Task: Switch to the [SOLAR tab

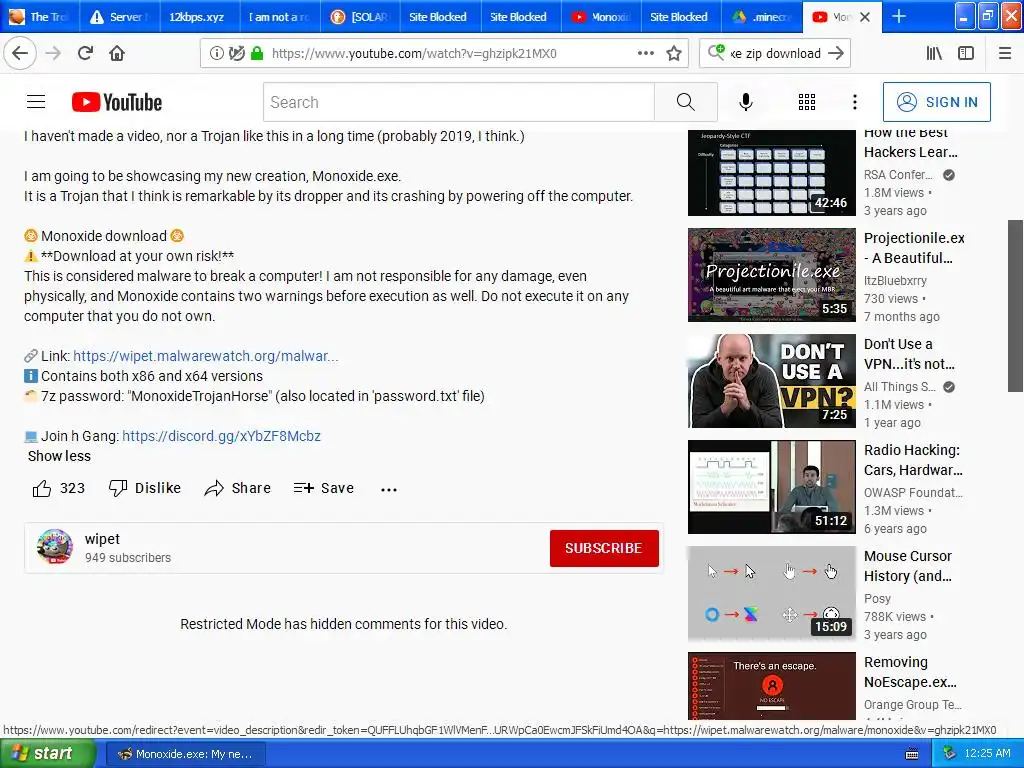Action: tap(360, 17)
